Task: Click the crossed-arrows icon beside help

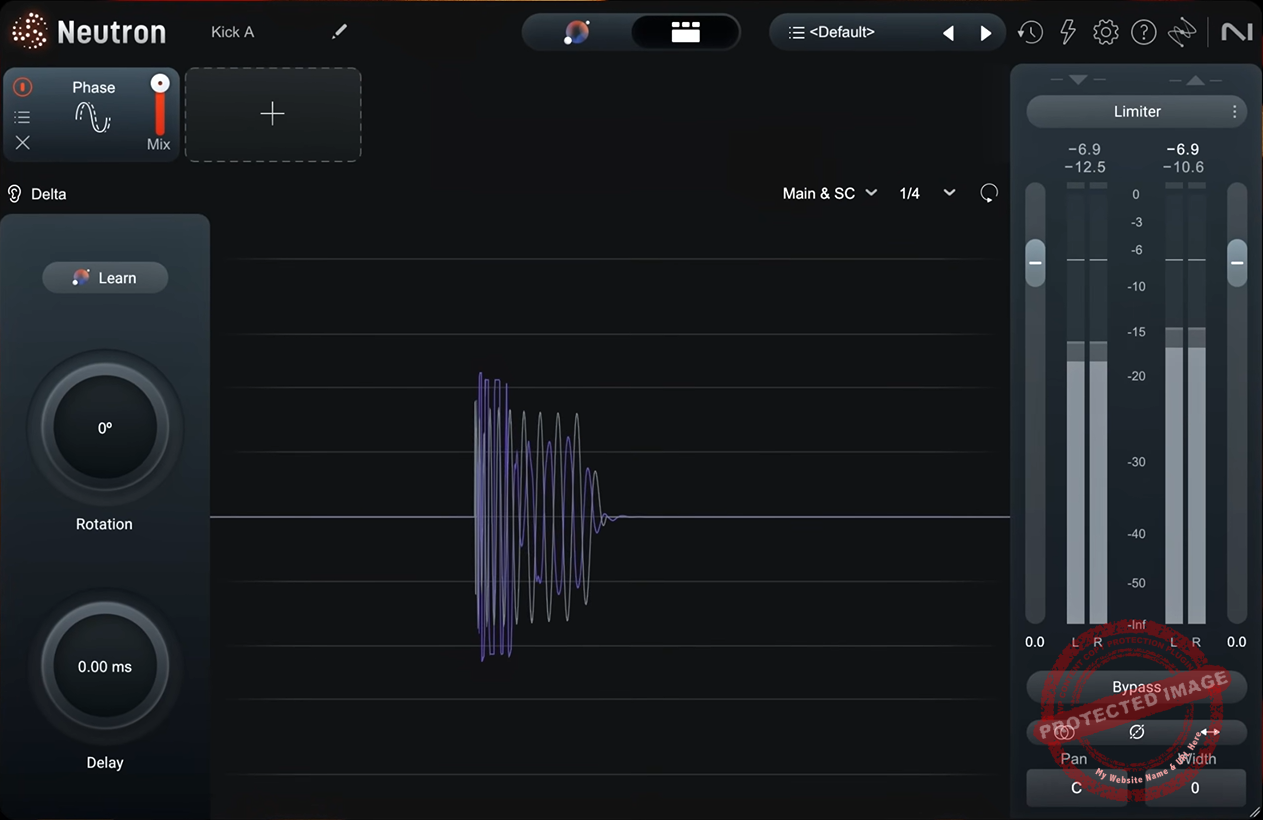Action: pos(1181,32)
